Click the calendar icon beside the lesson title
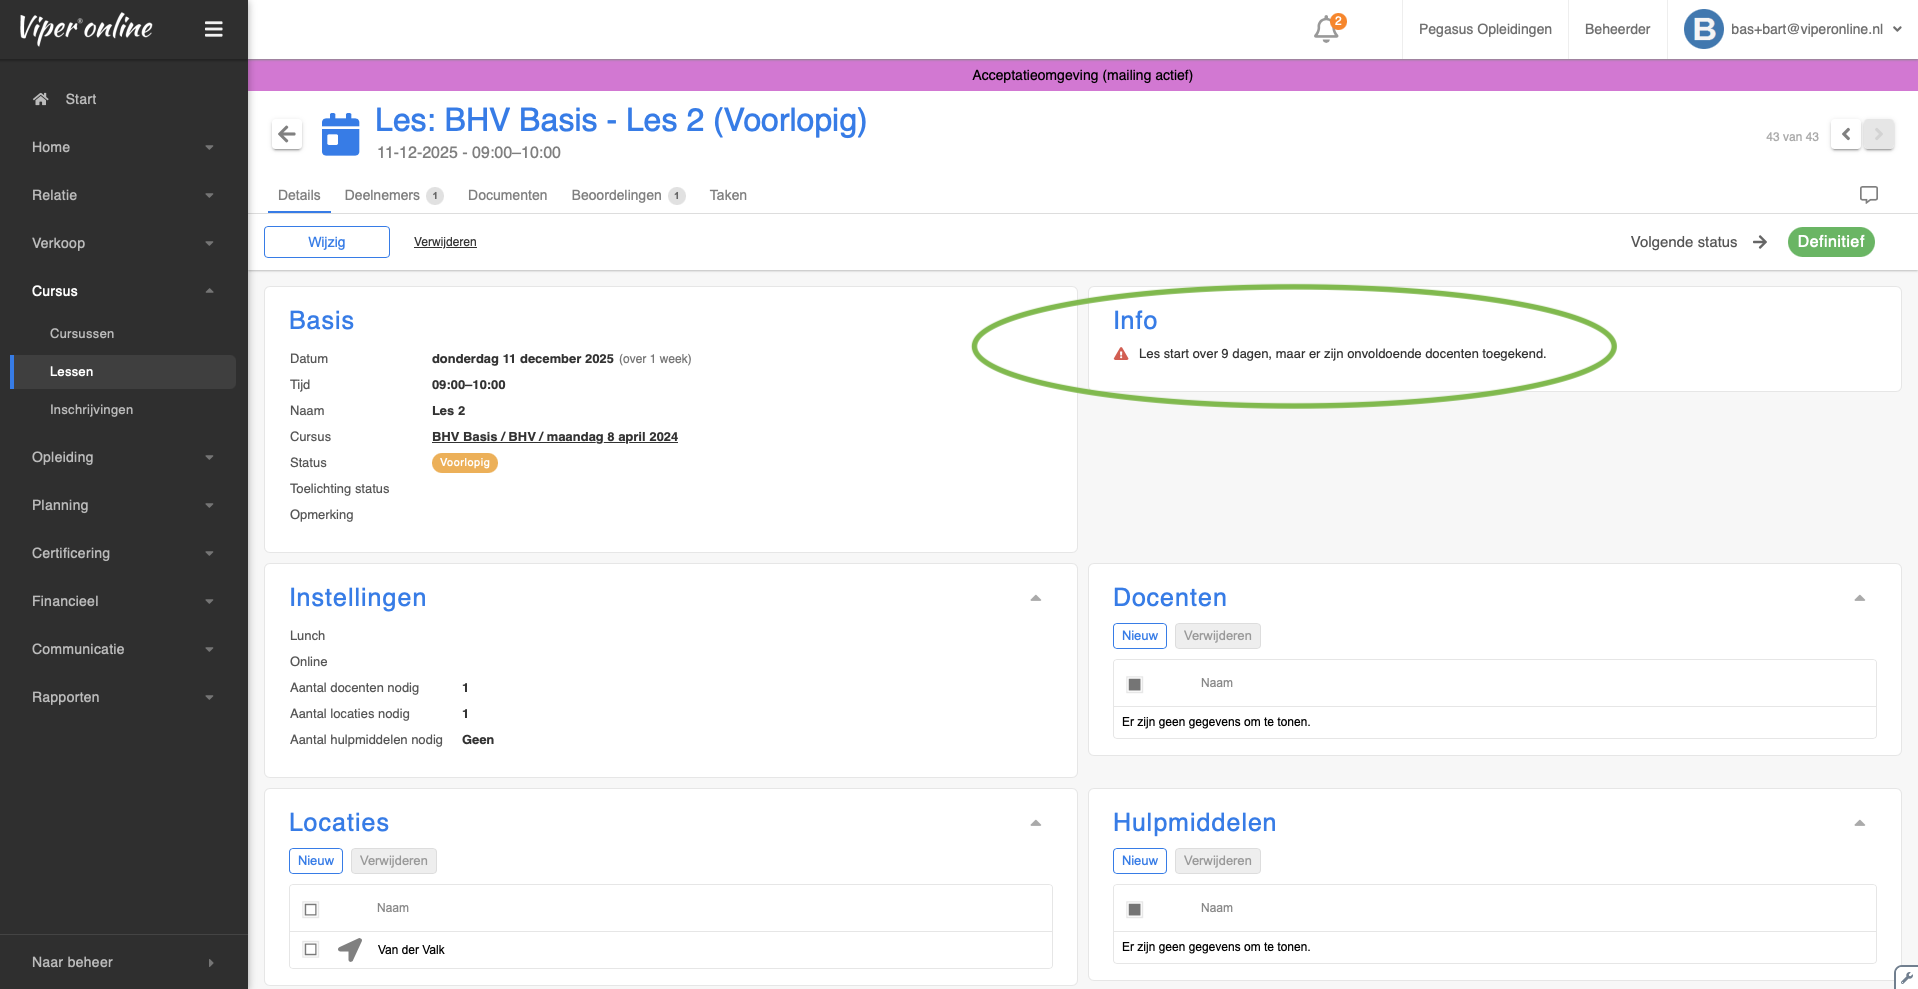 (340, 133)
